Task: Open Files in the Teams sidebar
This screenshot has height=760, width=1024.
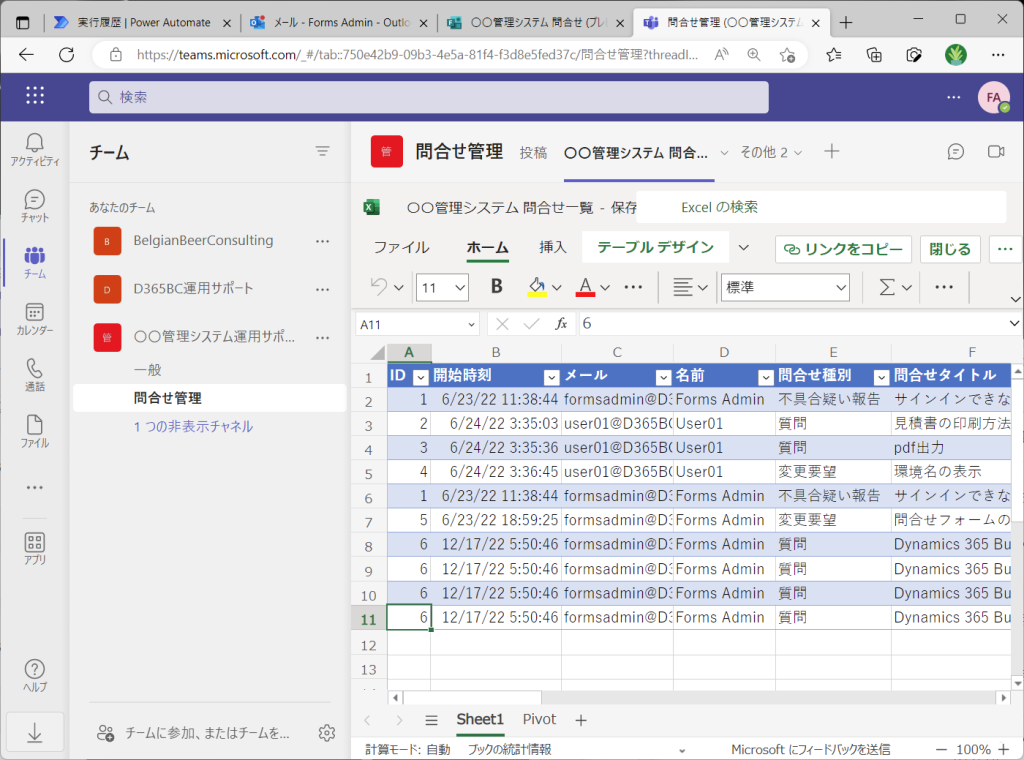Action: coord(35,432)
